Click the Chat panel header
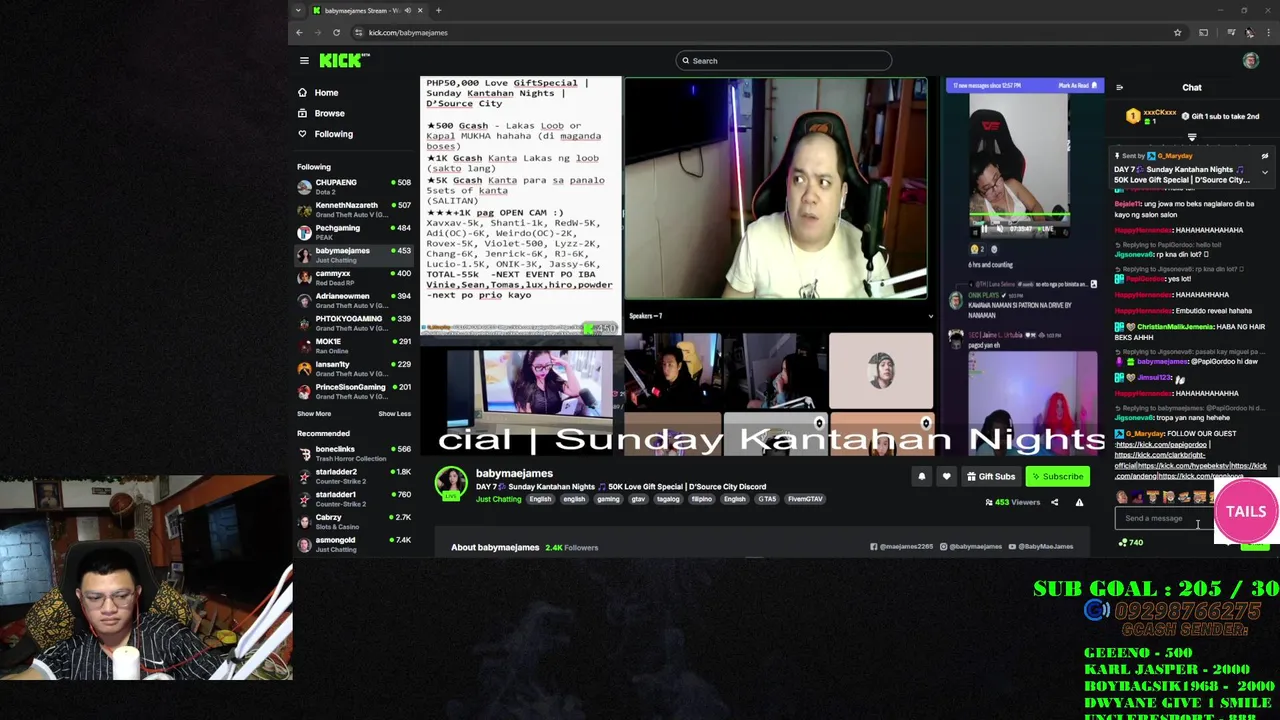The image size is (1280, 720). coord(1192,88)
